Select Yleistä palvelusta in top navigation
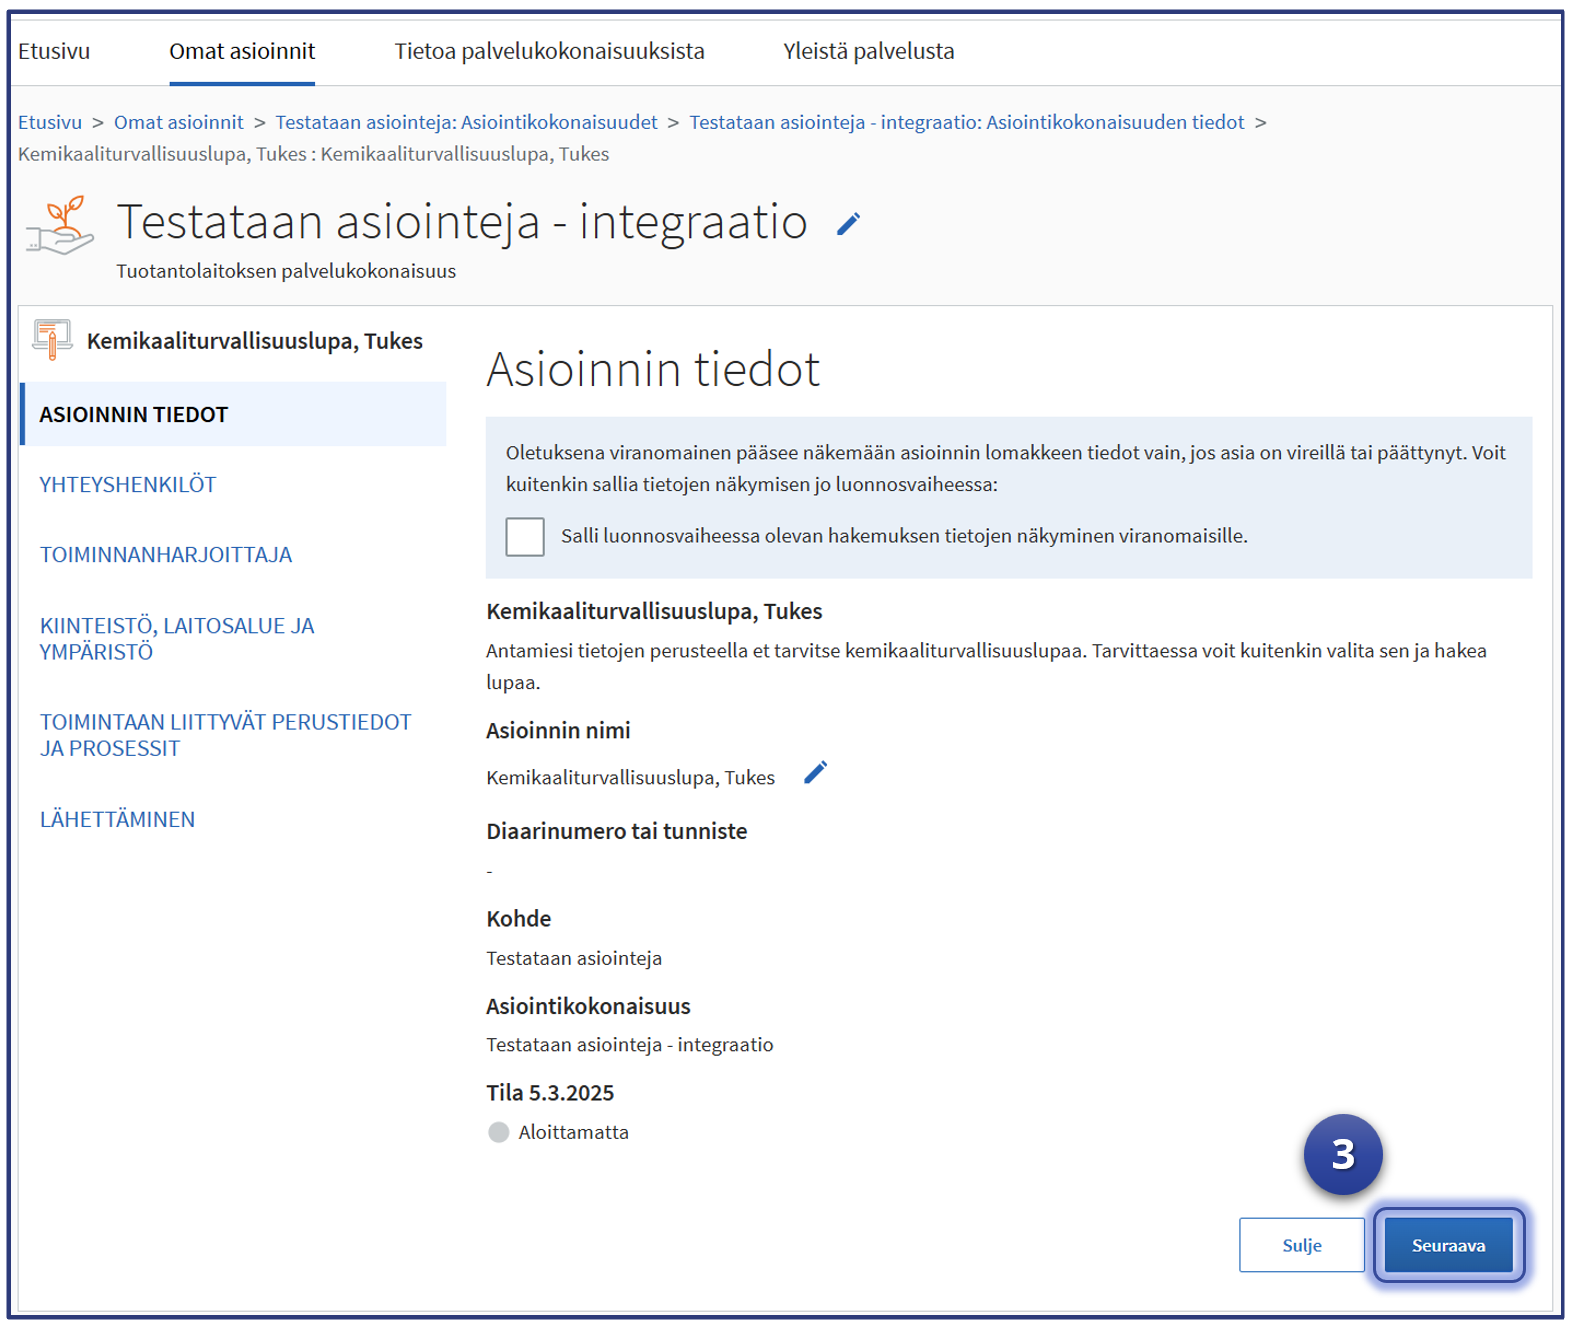The height and width of the screenshot is (1324, 1570). (x=868, y=51)
